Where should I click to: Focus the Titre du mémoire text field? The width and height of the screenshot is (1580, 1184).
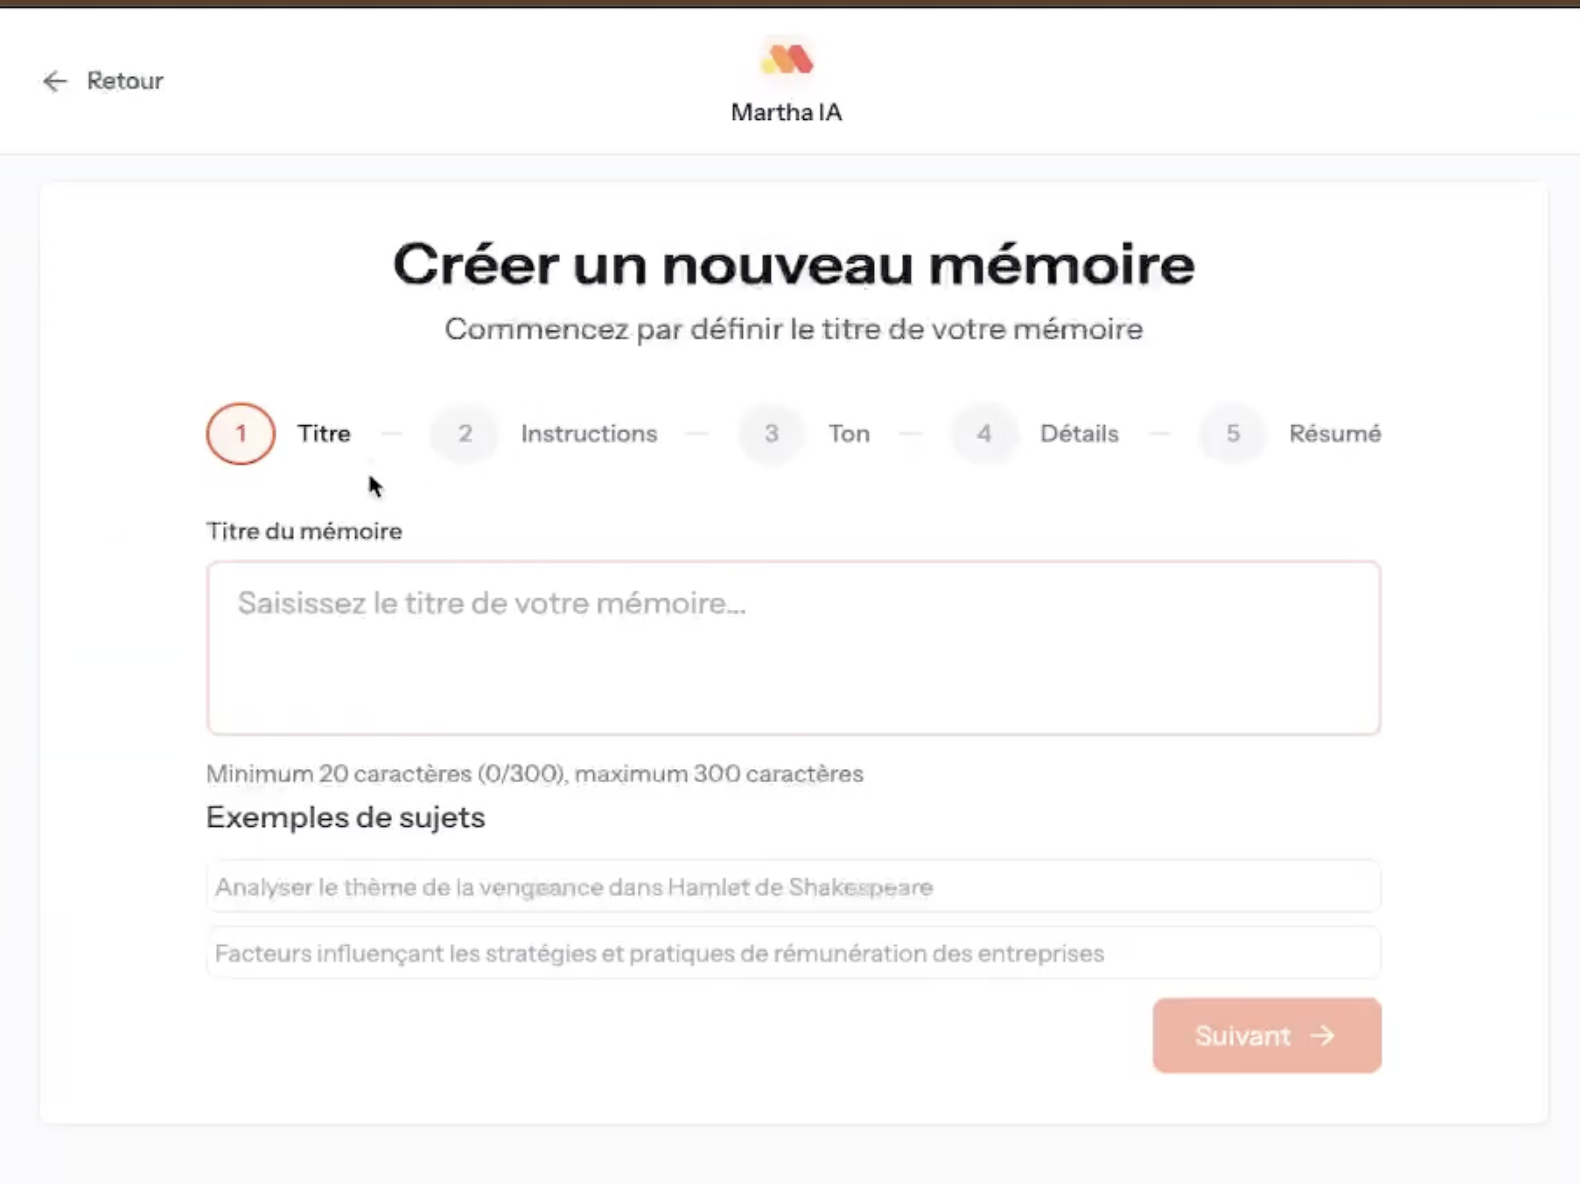(x=794, y=648)
